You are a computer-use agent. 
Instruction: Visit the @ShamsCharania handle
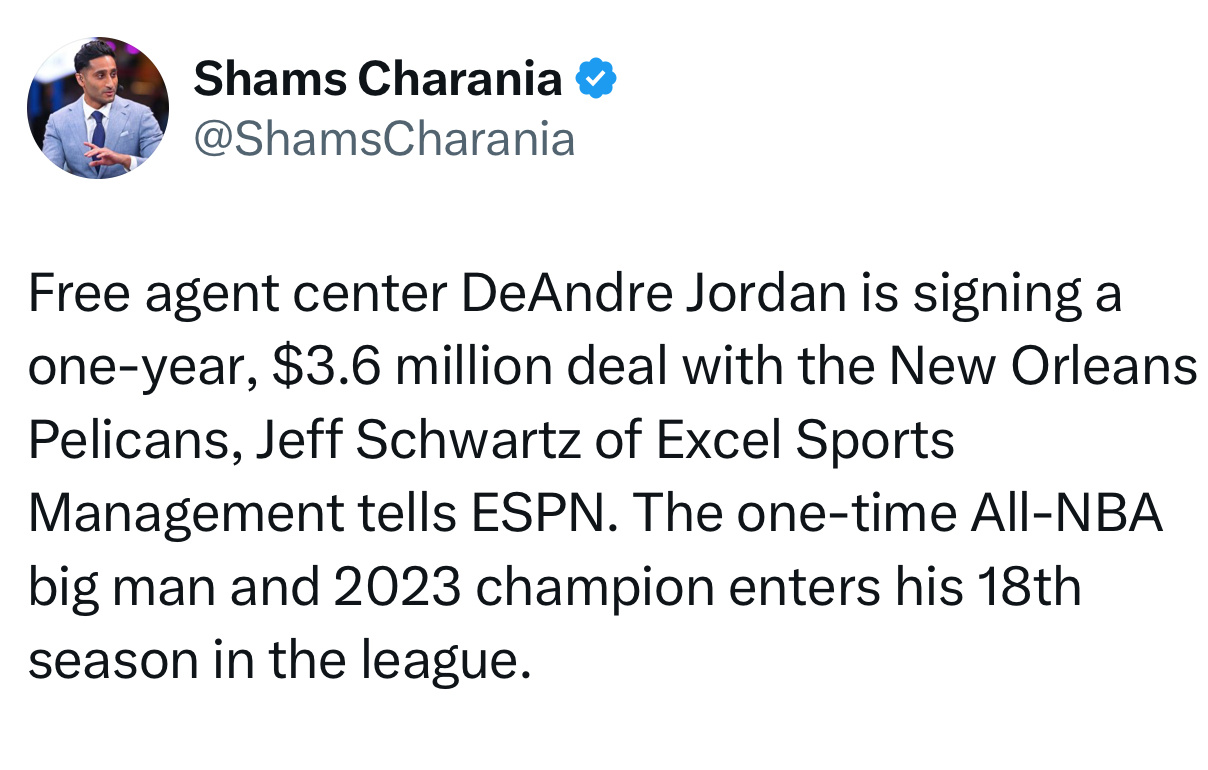[384, 139]
